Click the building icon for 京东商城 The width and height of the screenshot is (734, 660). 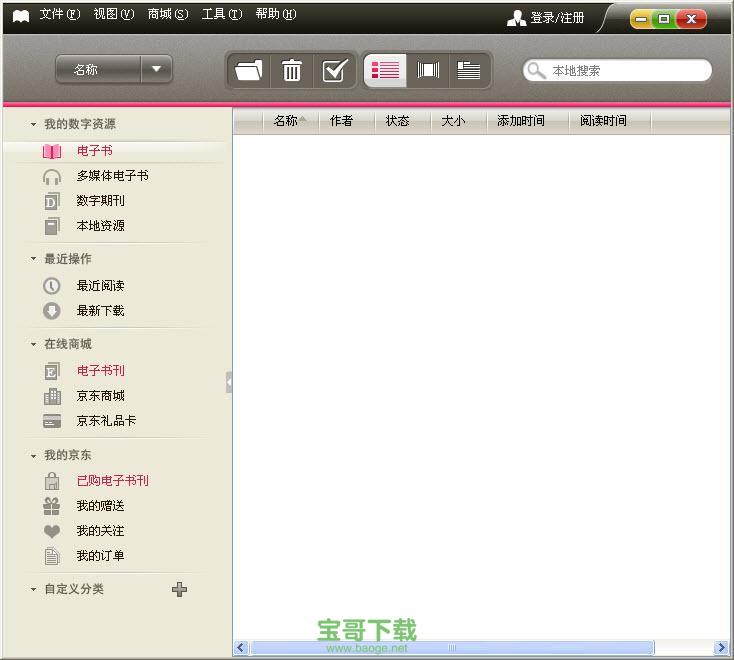pyautogui.click(x=52, y=396)
